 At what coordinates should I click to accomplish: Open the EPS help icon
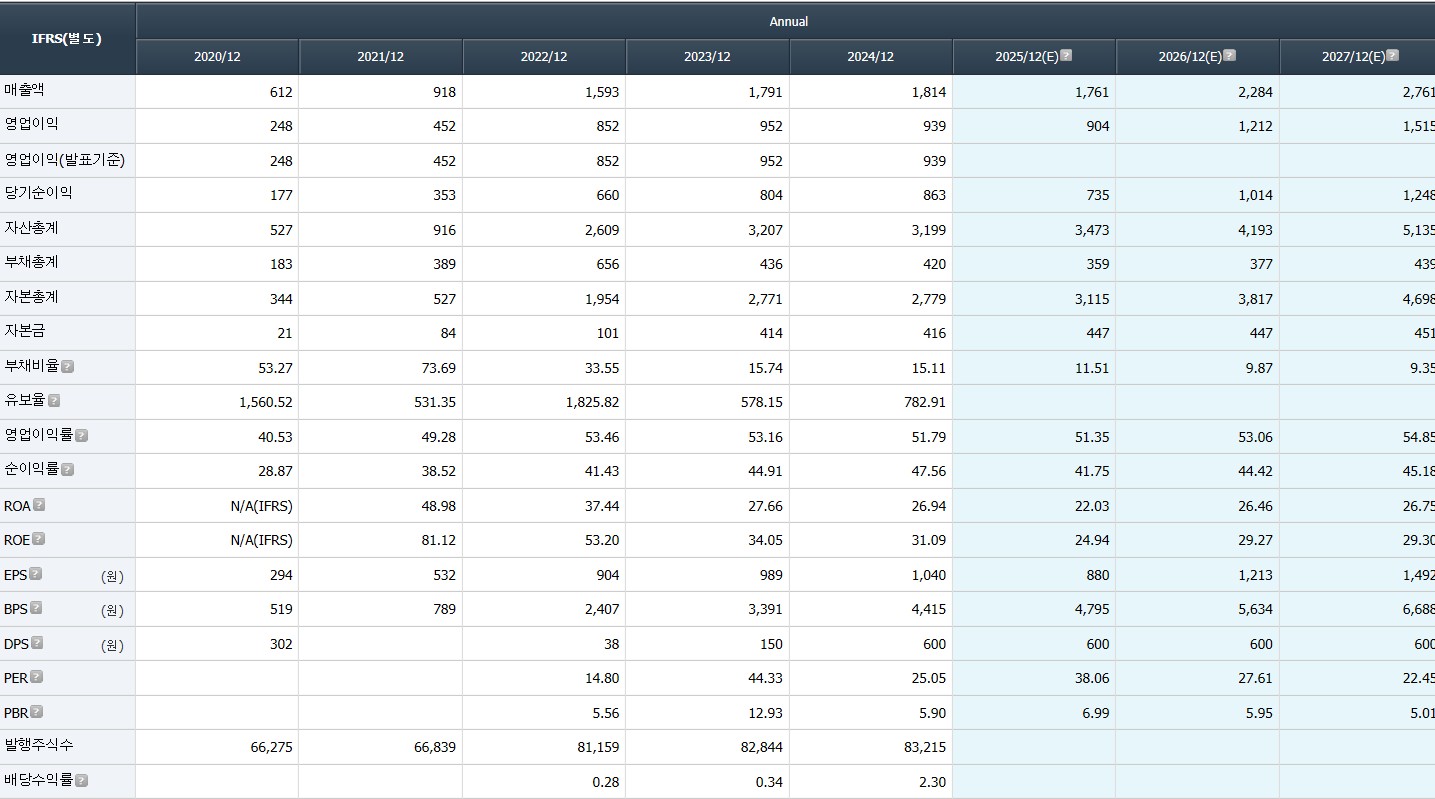coord(35,573)
